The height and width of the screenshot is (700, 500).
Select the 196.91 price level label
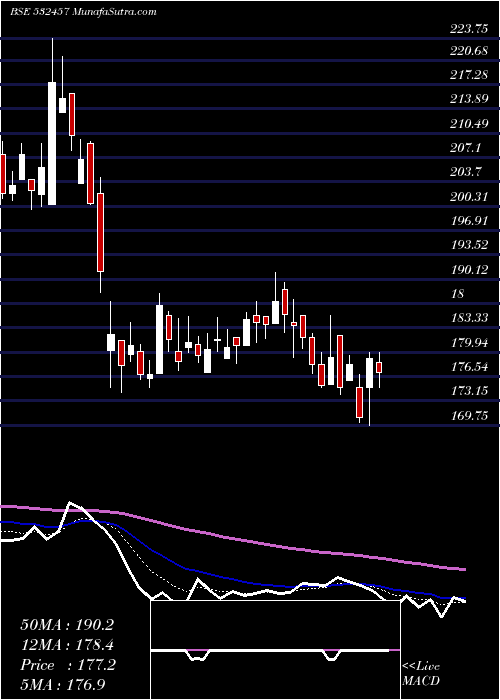click(x=468, y=221)
